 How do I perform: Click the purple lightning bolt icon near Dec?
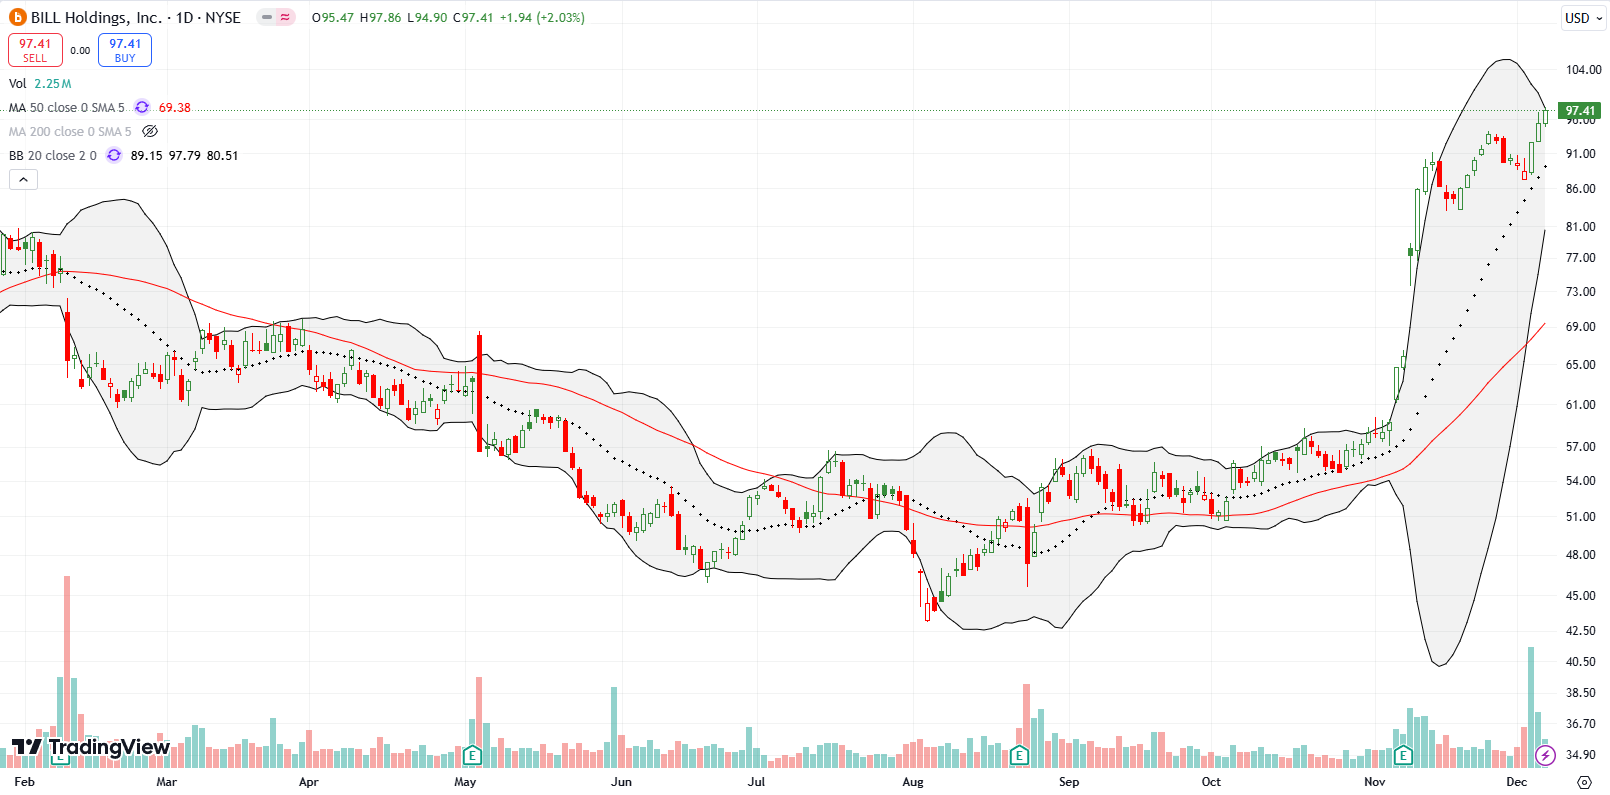[x=1545, y=755]
